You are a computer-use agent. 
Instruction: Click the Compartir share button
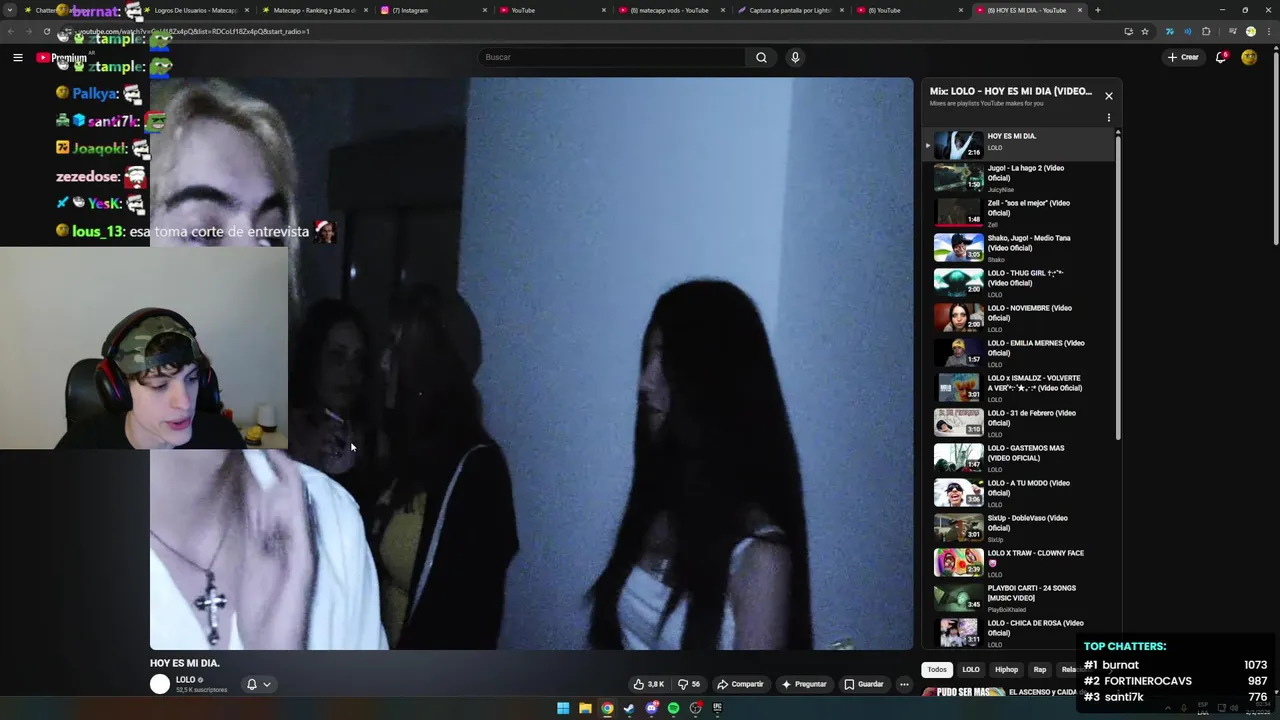(x=740, y=684)
